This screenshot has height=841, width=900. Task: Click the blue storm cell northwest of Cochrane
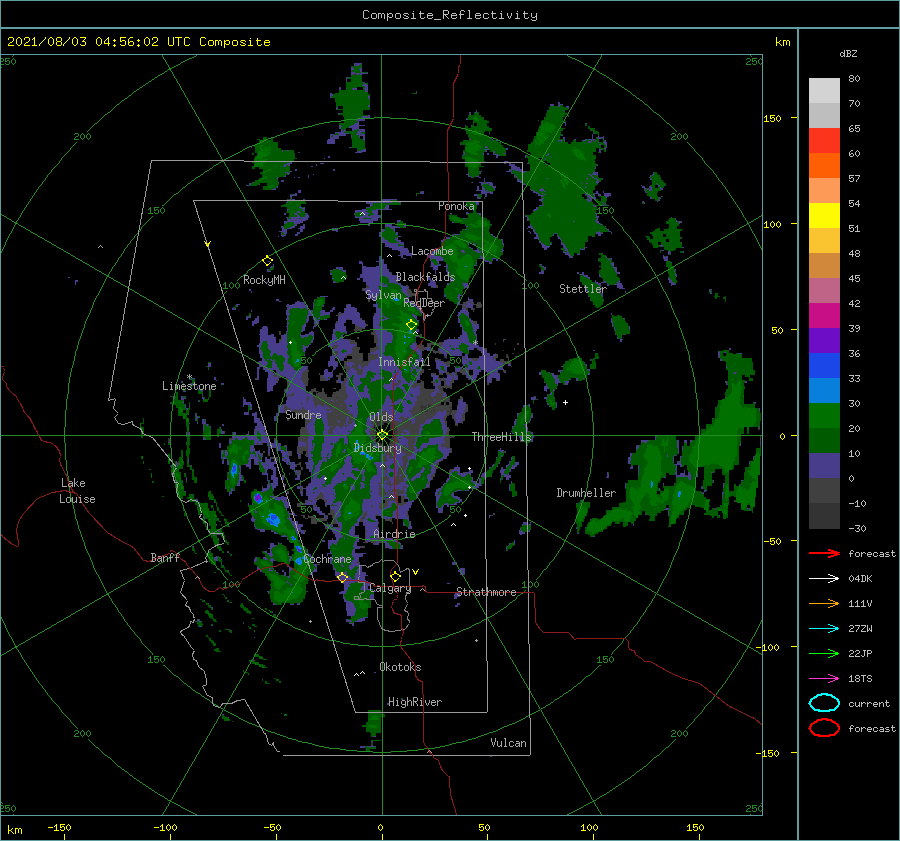pos(273,520)
